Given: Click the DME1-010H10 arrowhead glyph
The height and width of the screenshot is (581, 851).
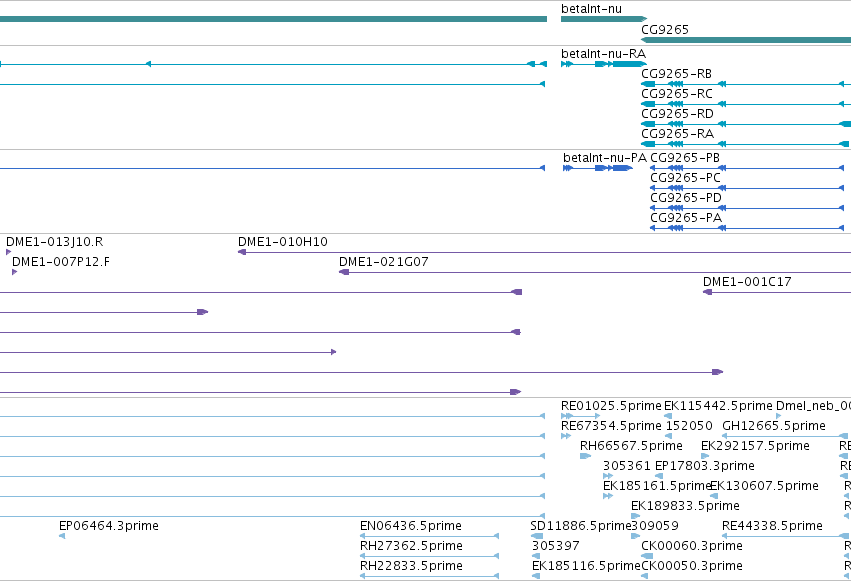Looking at the screenshot, I should click(242, 252).
